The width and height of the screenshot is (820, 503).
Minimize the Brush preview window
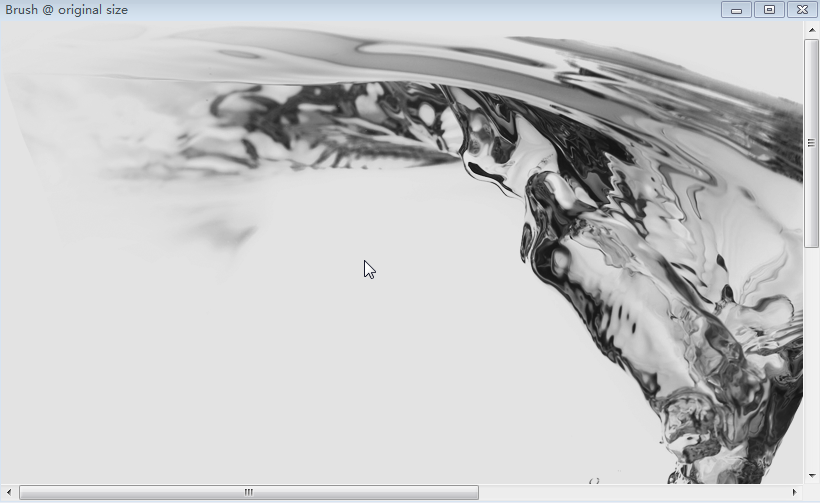(736, 10)
